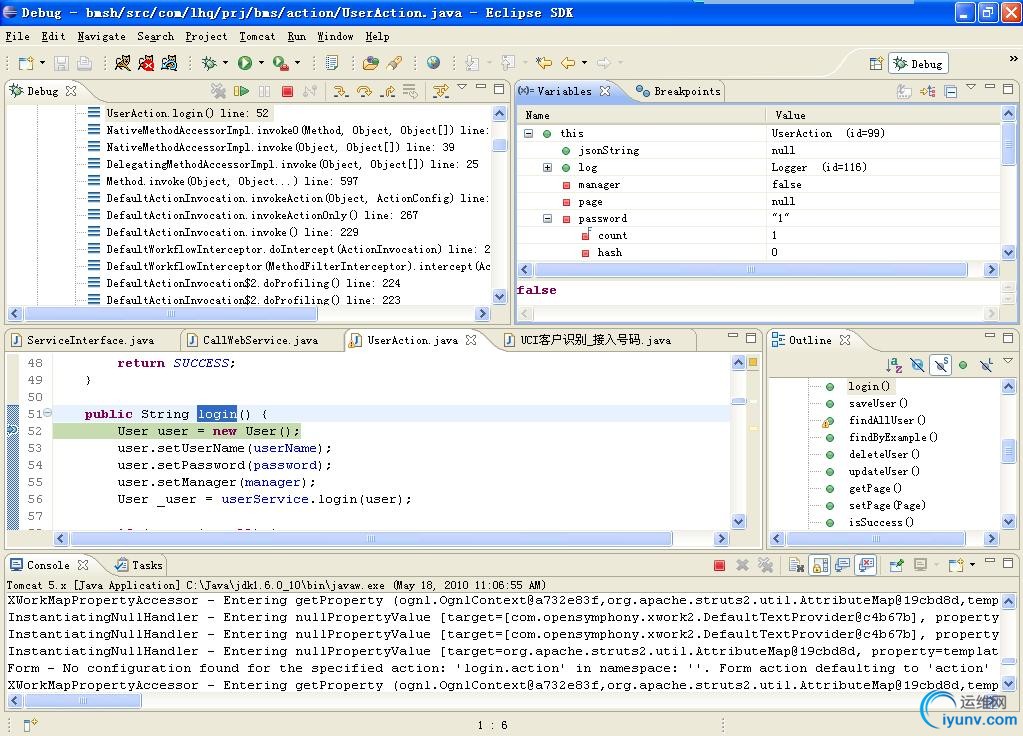Image resolution: width=1023 pixels, height=736 pixels.
Task: Open the File menu
Action: (x=18, y=37)
